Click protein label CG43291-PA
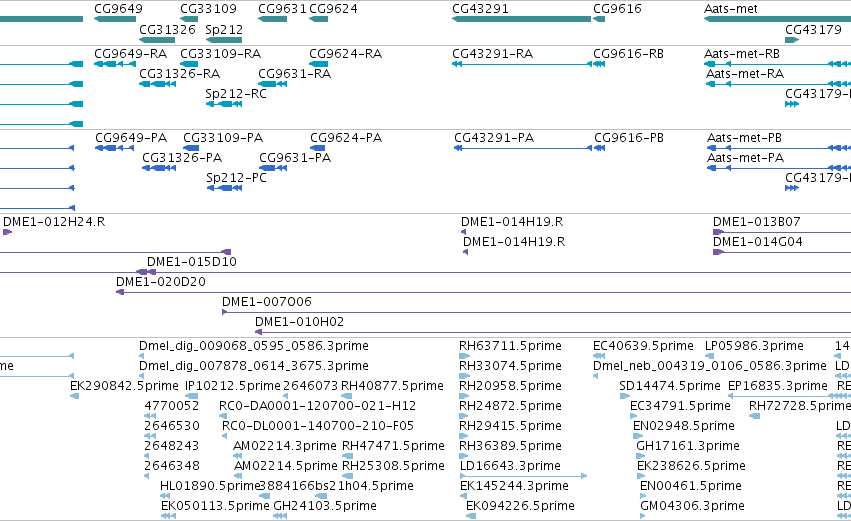851x521 pixels. [x=494, y=138]
